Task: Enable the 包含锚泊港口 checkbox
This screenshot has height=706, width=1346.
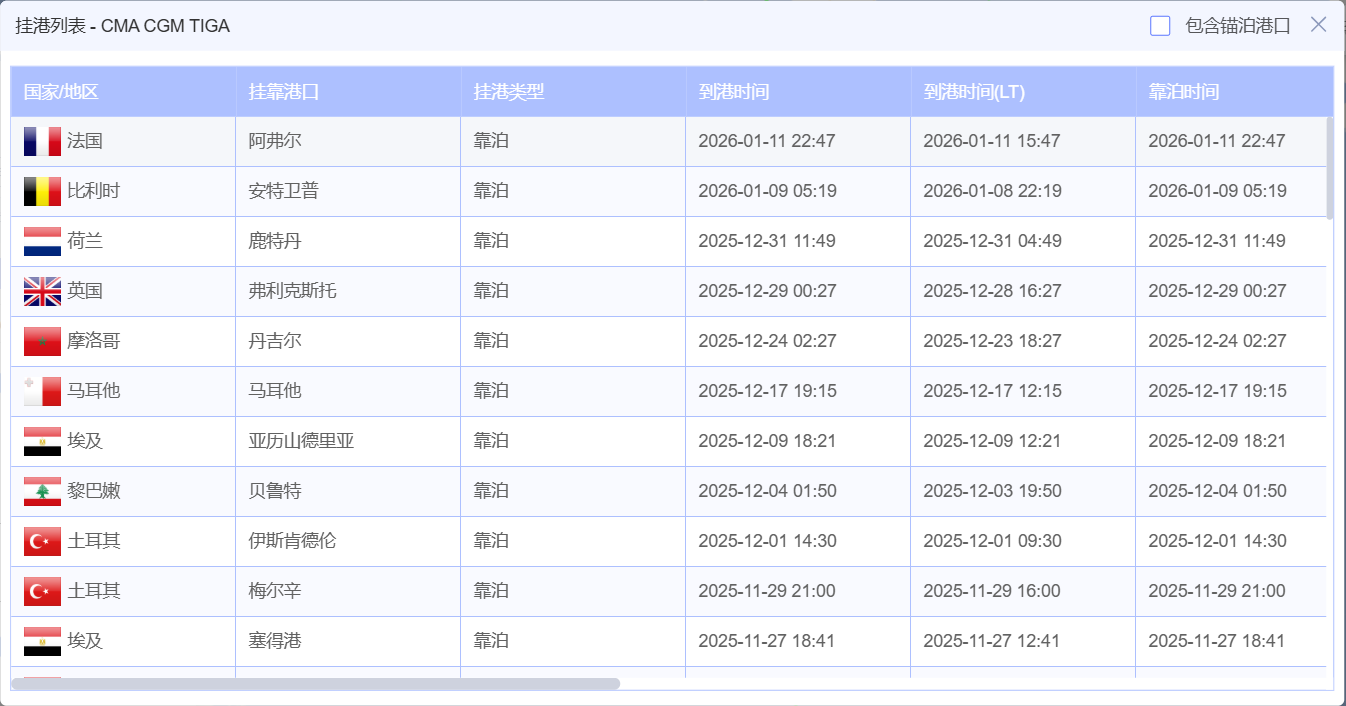Action: (1160, 26)
